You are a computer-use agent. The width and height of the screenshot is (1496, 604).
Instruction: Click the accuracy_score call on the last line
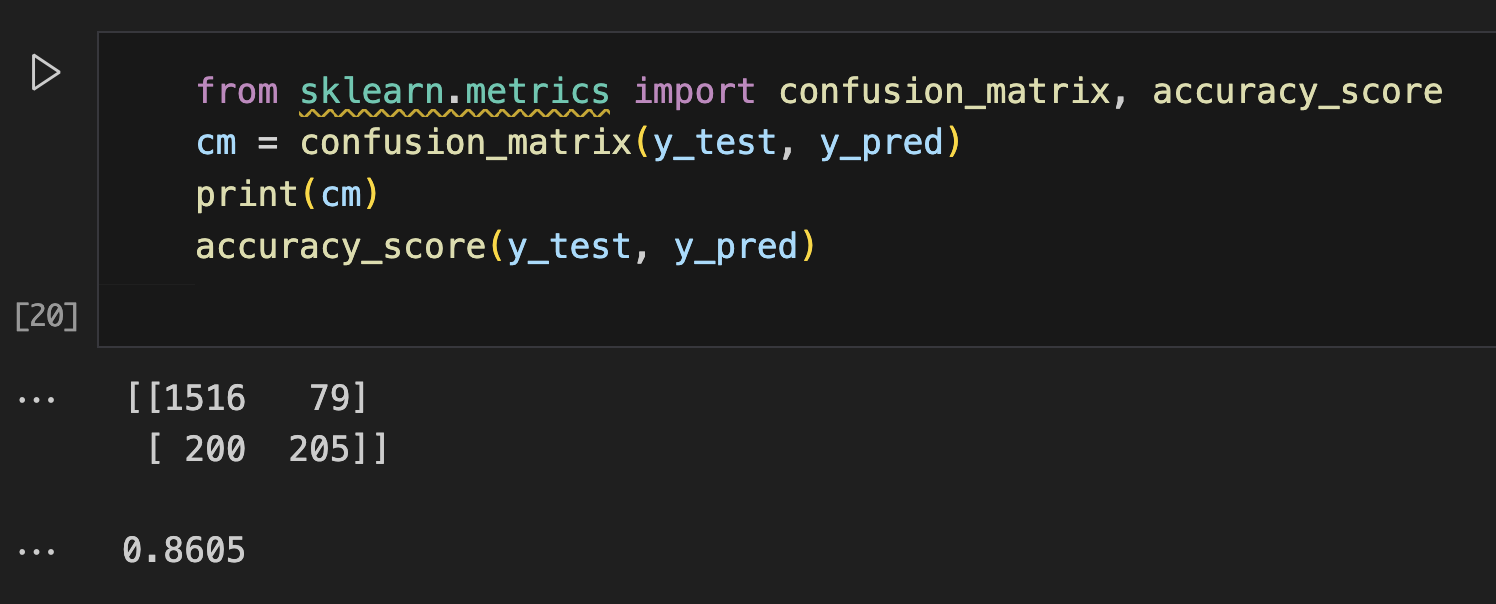340,246
